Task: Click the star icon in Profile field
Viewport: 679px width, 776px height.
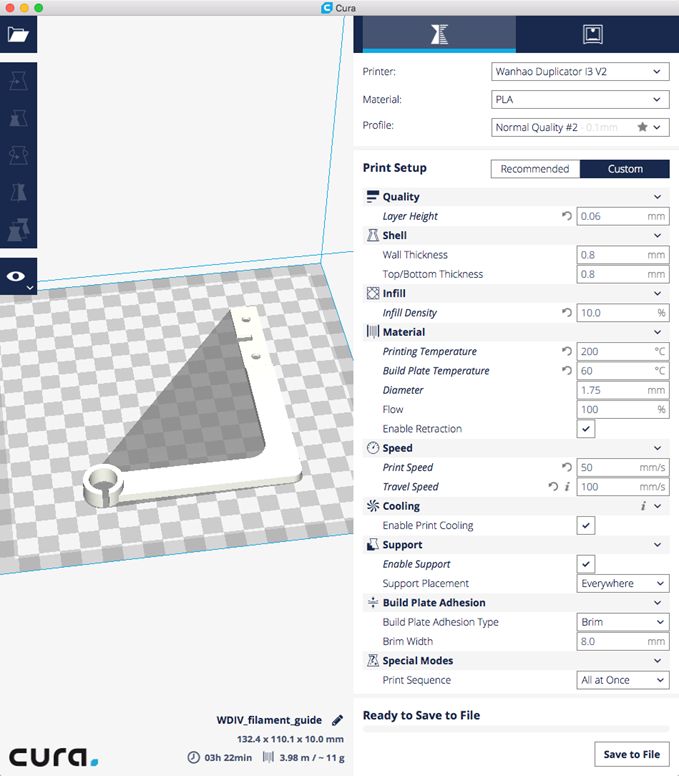Action: (x=642, y=127)
